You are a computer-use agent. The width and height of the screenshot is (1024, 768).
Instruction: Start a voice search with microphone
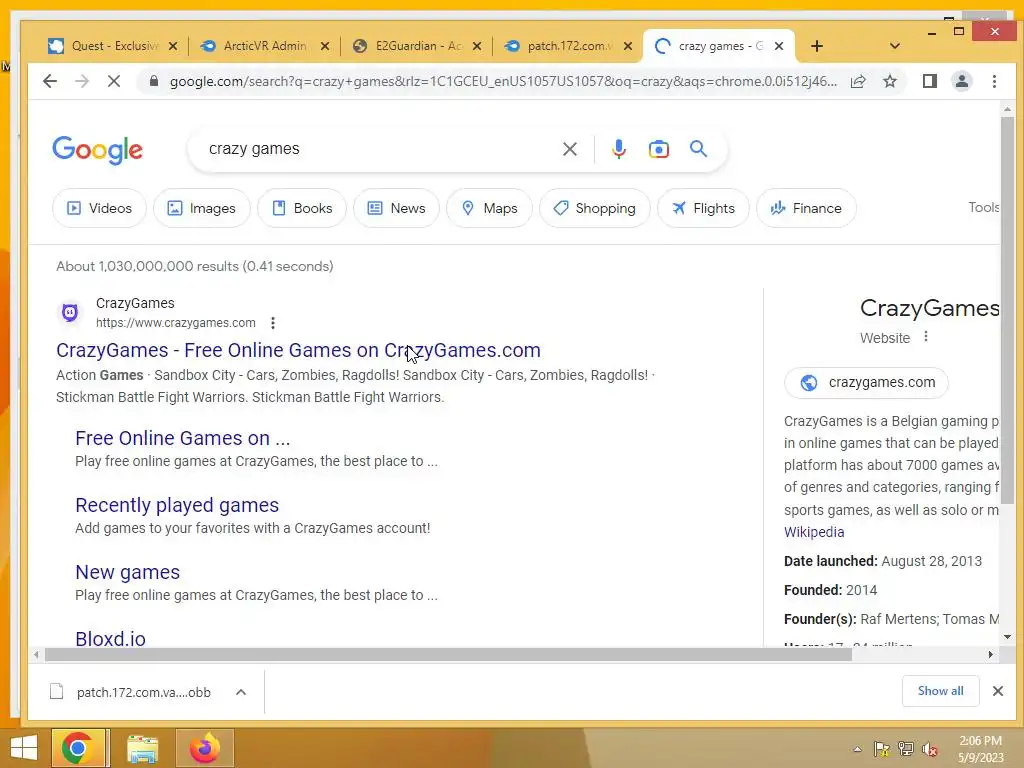pos(618,149)
